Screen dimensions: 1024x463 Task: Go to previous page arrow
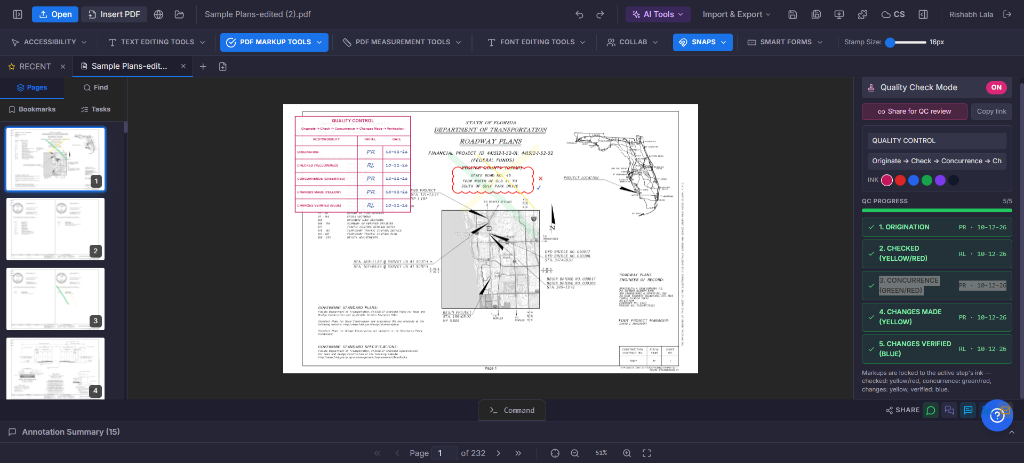(396, 453)
